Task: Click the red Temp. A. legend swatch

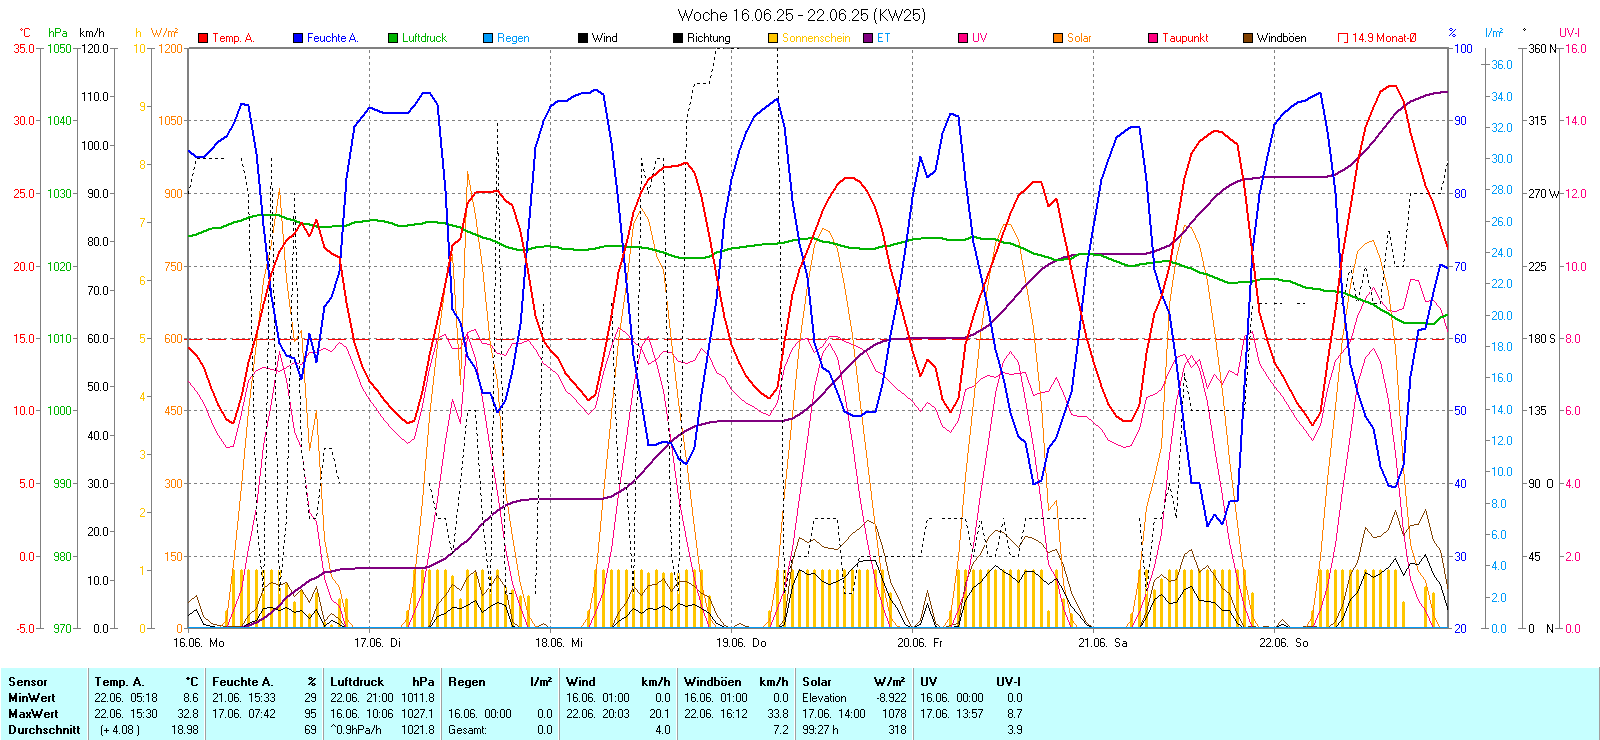Action: [x=204, y=38]
